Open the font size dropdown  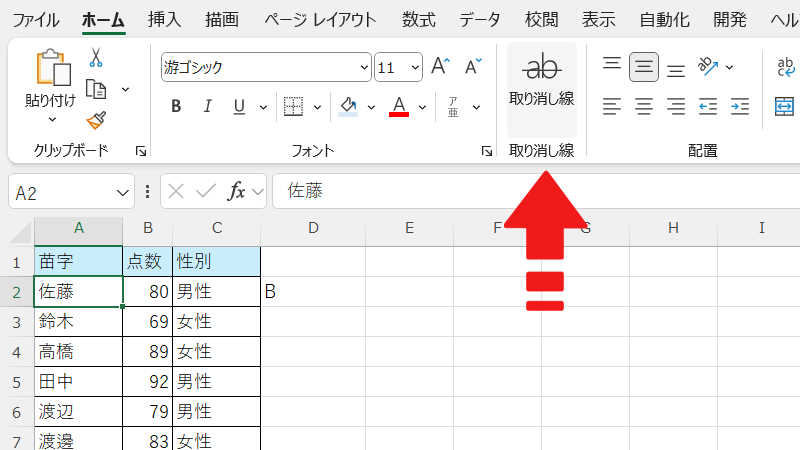(x=414, y=68)
